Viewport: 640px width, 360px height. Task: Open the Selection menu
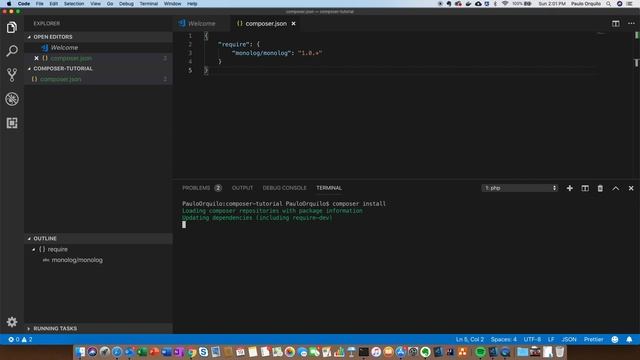point(74,4)
